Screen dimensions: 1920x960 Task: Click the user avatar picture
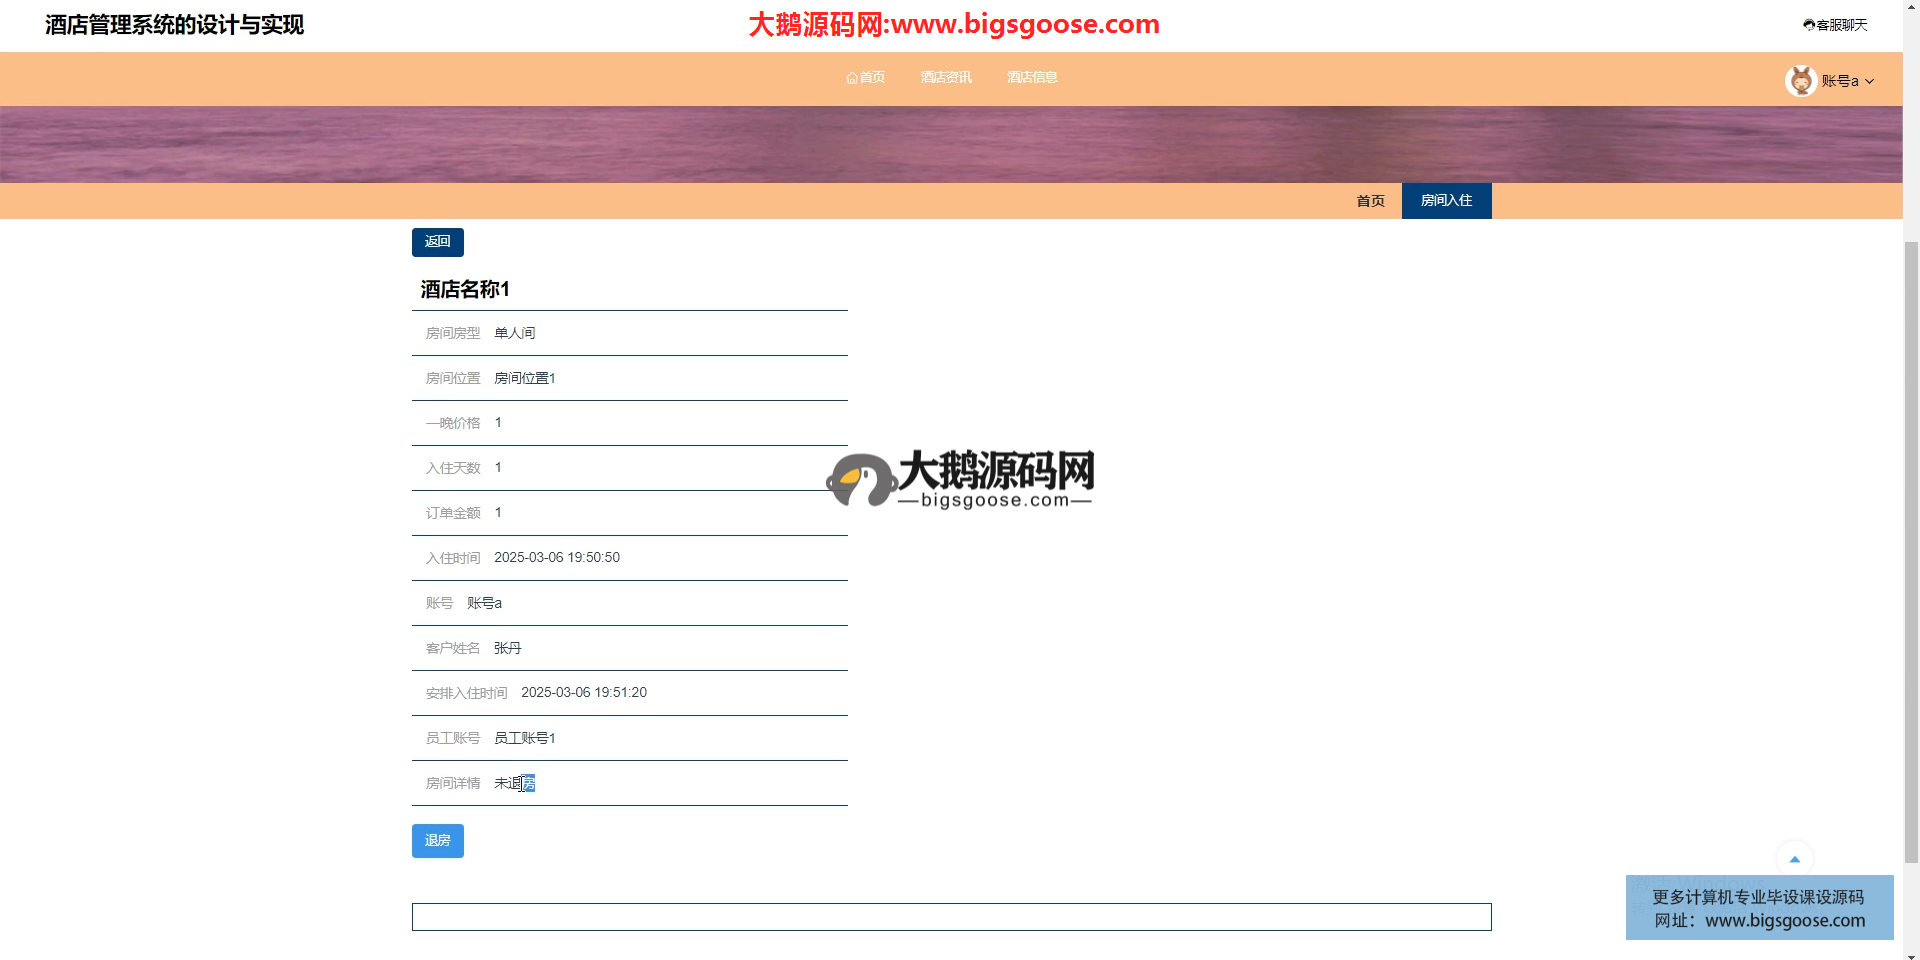click(x=1801, y=81)
